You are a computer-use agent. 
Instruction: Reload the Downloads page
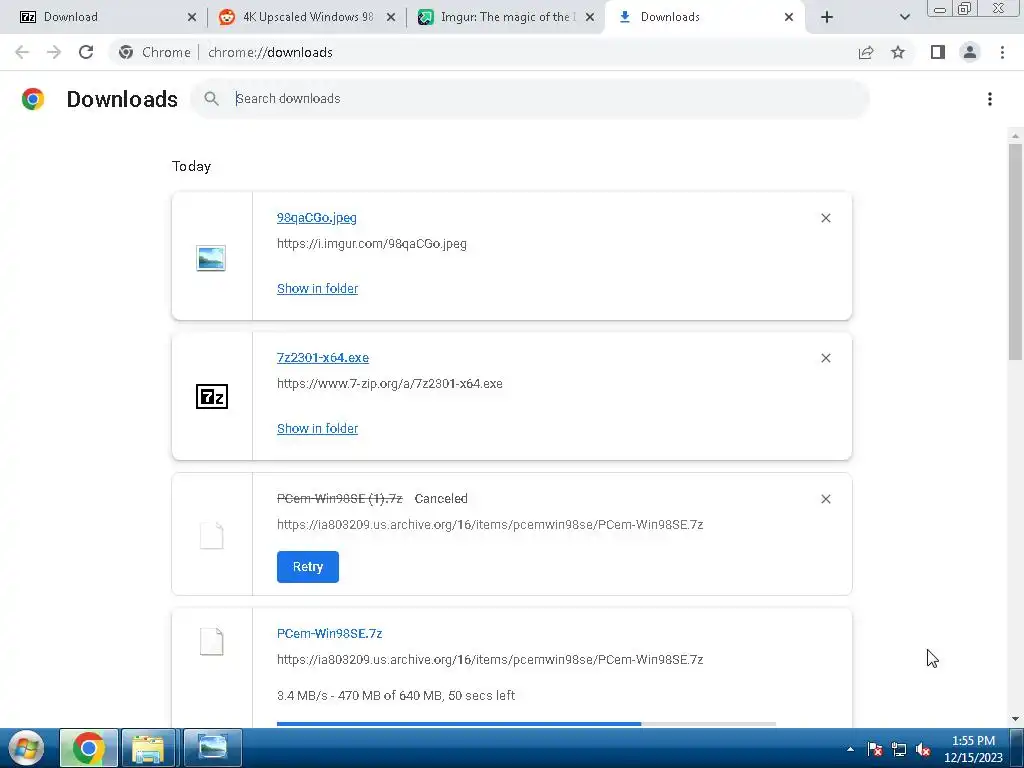86,52
